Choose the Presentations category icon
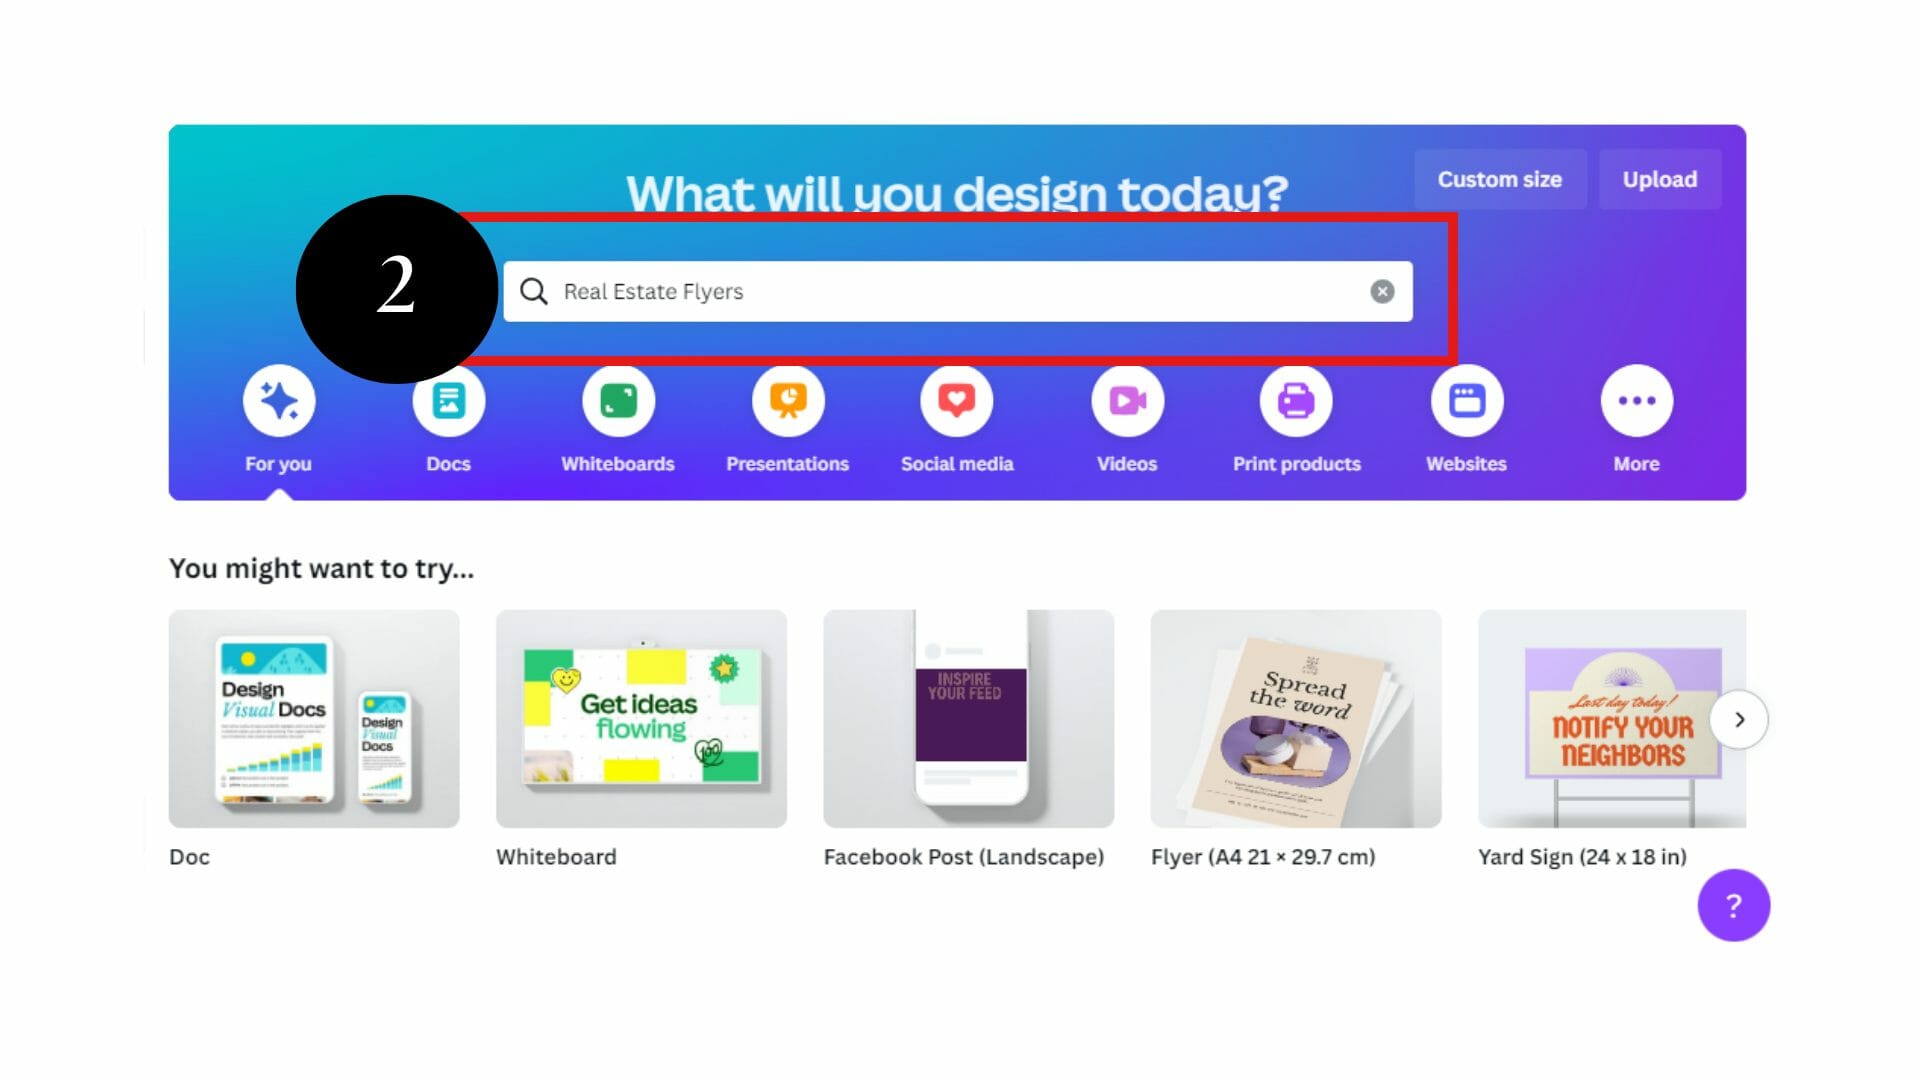 coord(788,401)
